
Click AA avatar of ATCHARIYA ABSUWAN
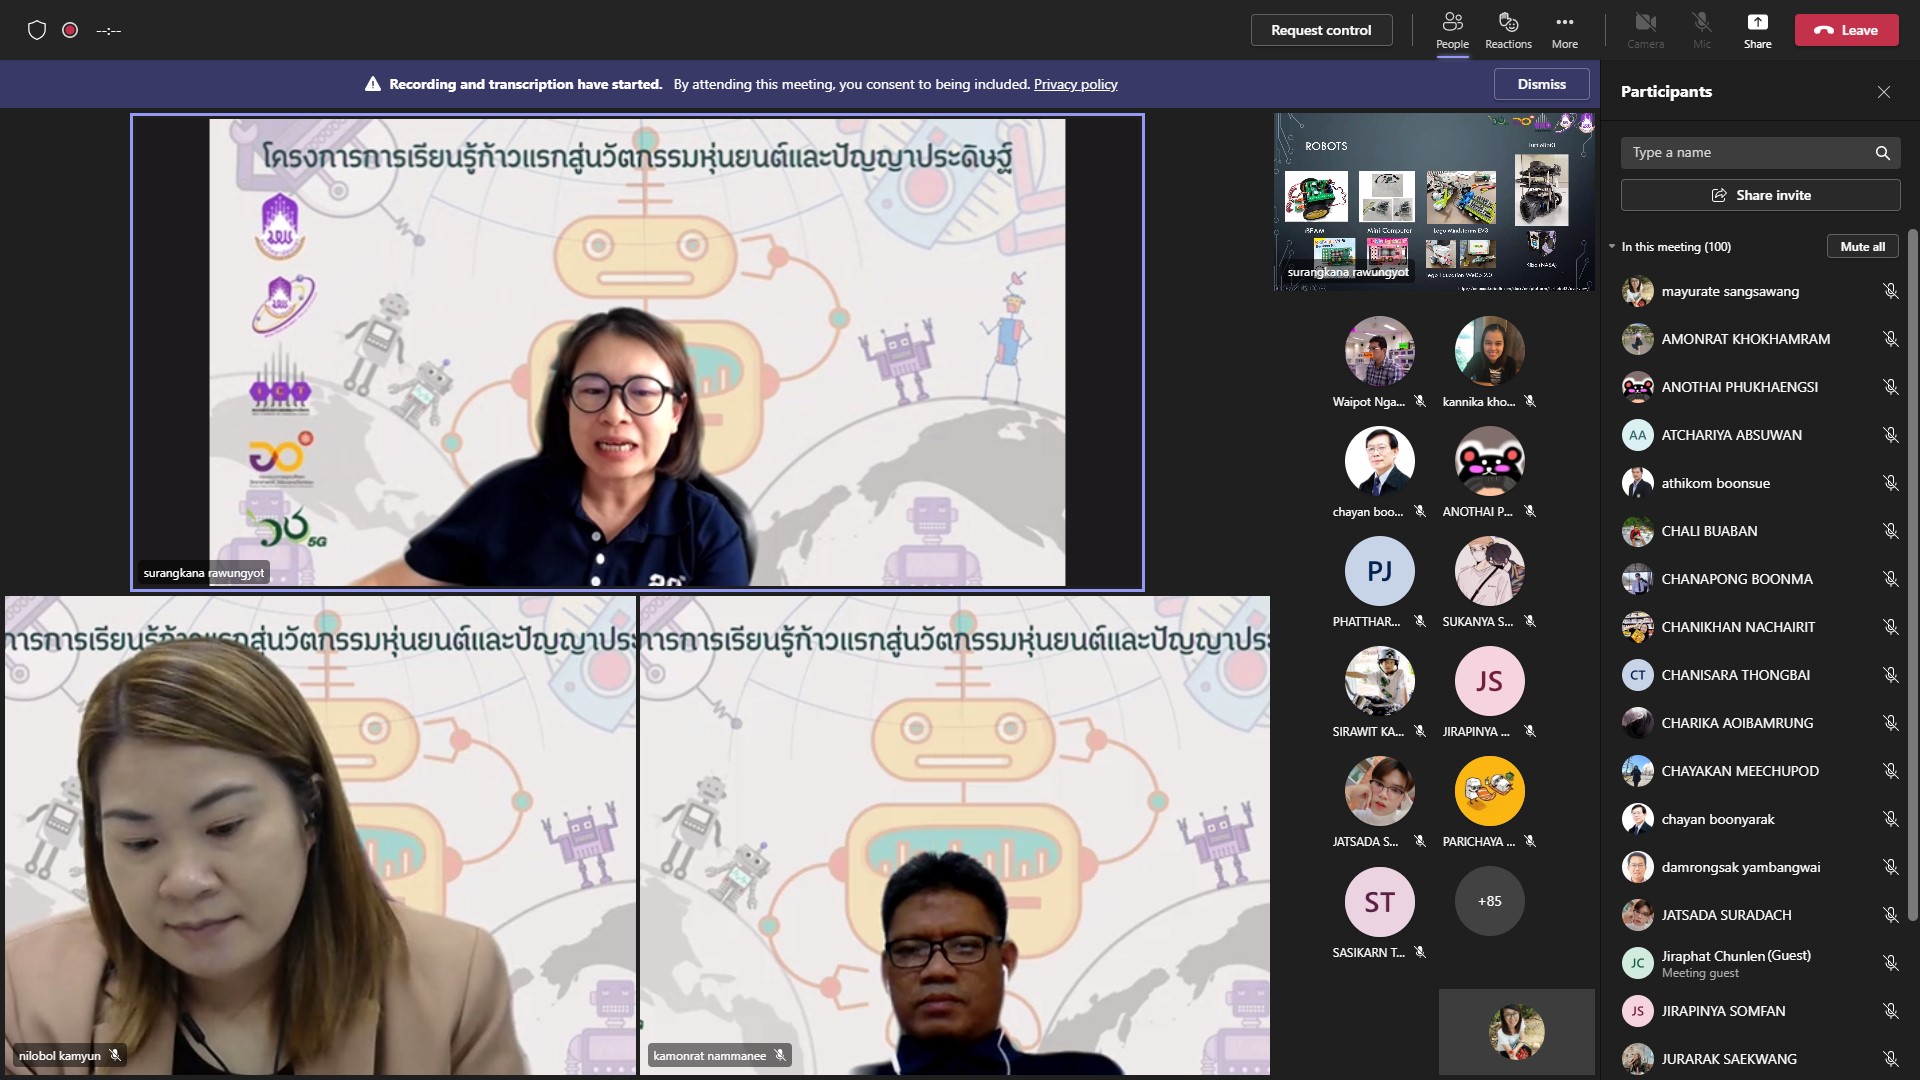1637,435
